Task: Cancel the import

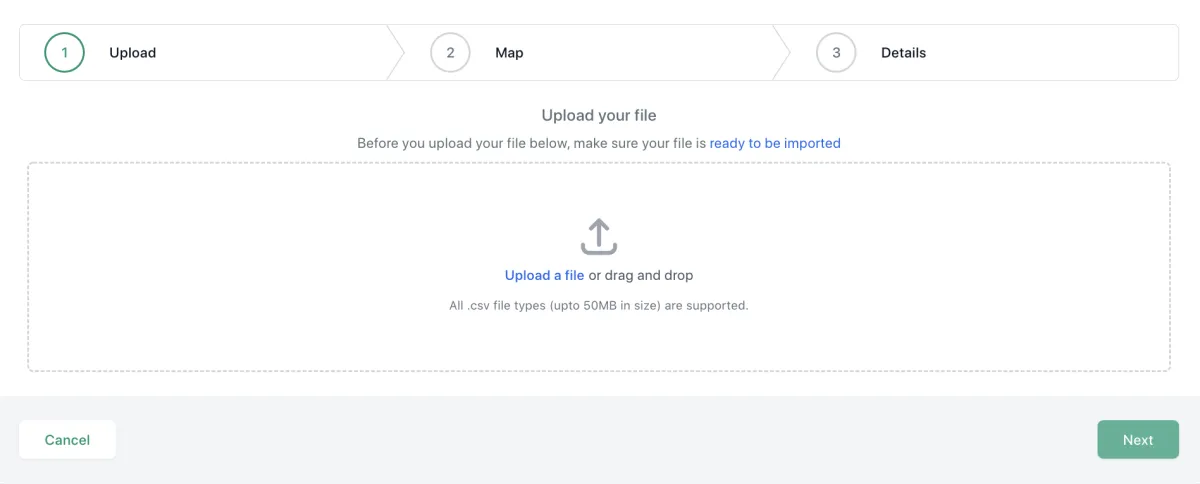Action: (68, 440)
